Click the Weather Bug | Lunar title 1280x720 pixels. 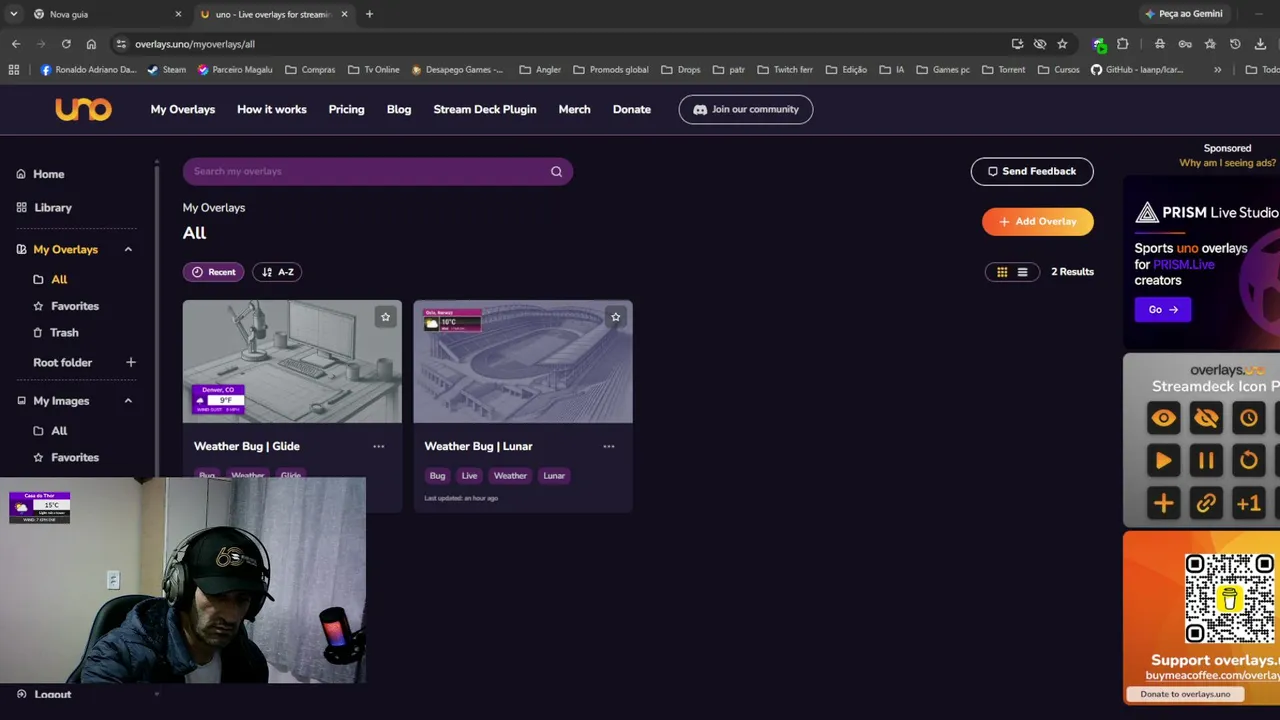pos(478,446)
